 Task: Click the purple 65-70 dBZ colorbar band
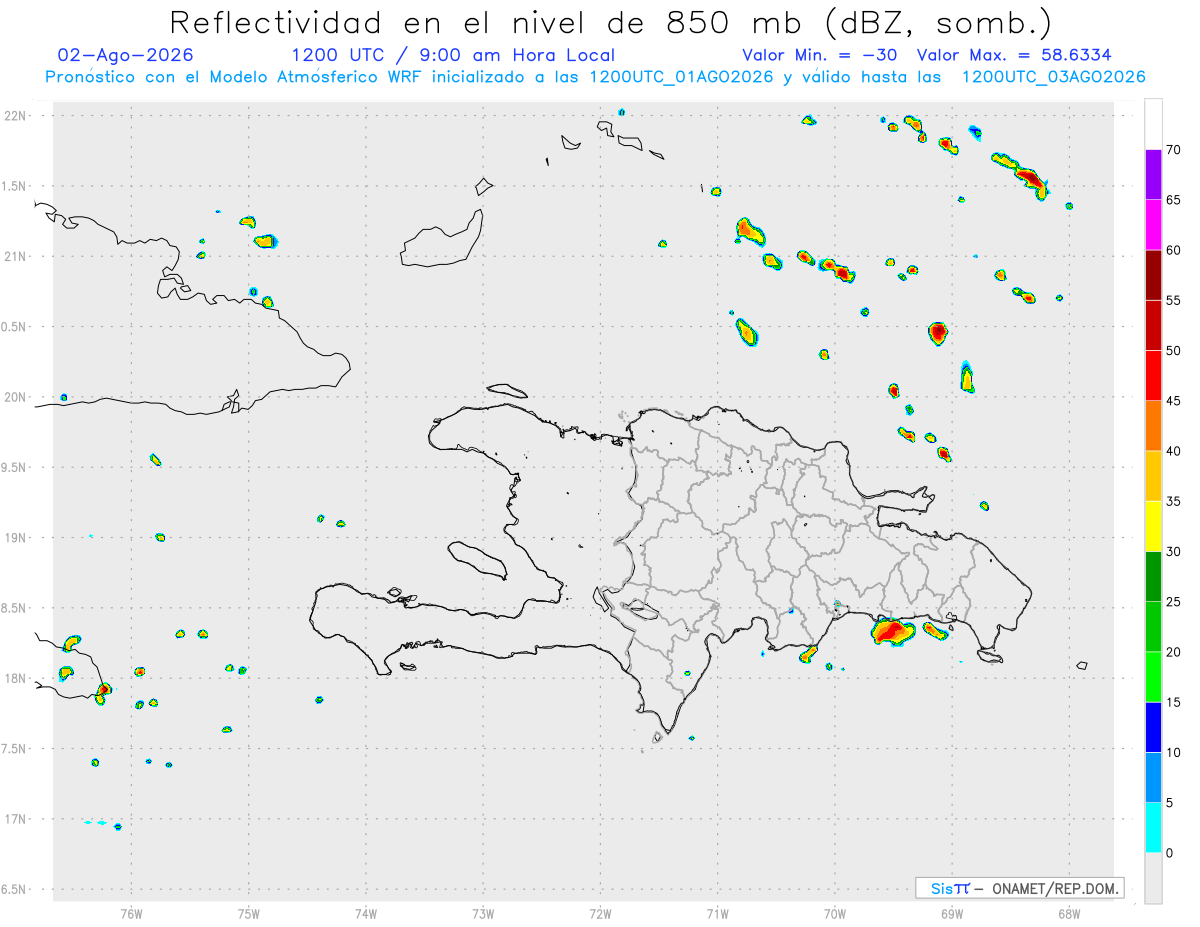tap(1153, 175)
